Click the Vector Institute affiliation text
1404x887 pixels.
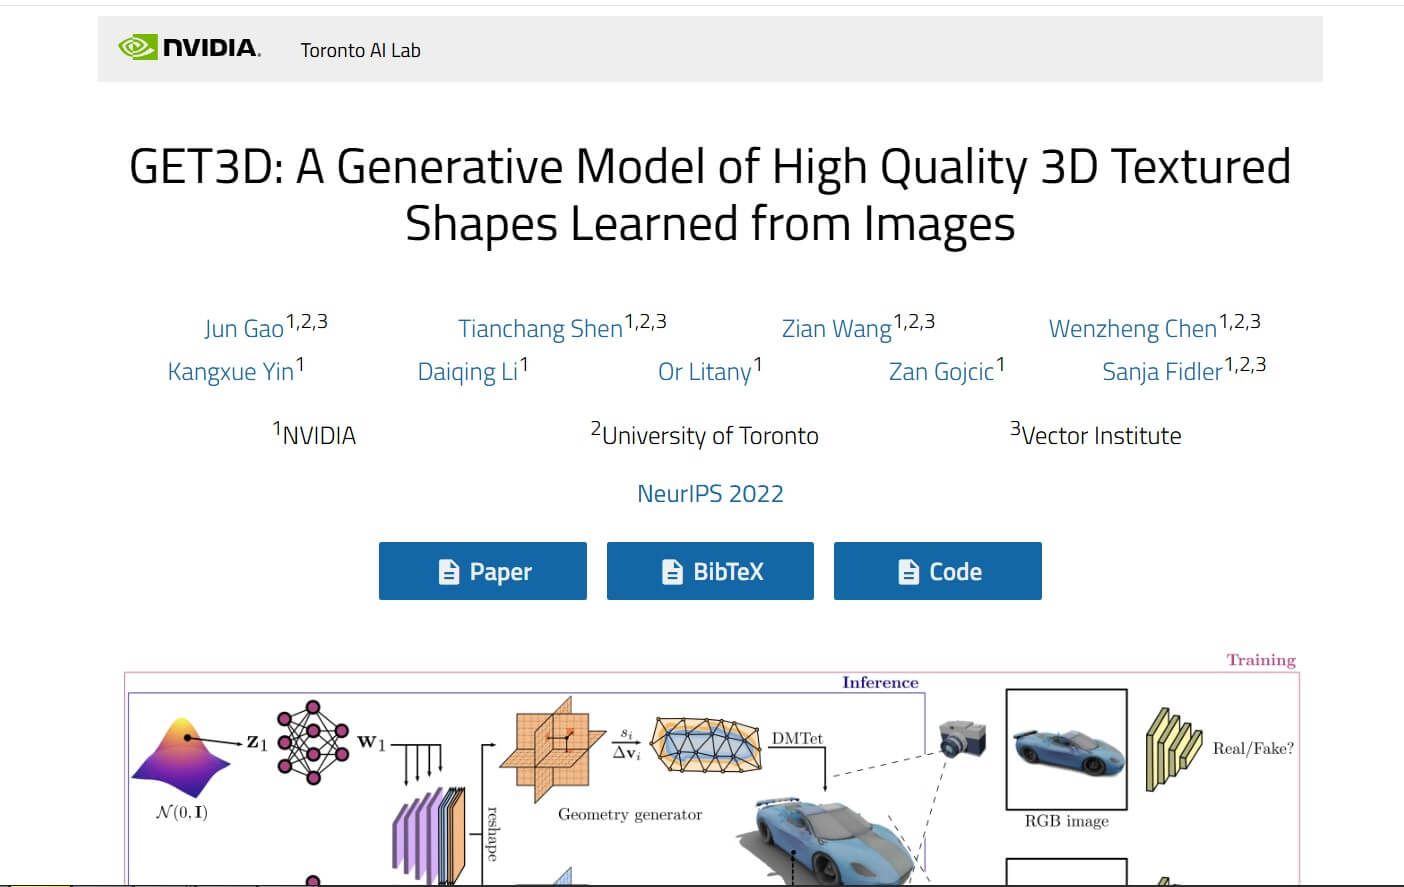1095,434
